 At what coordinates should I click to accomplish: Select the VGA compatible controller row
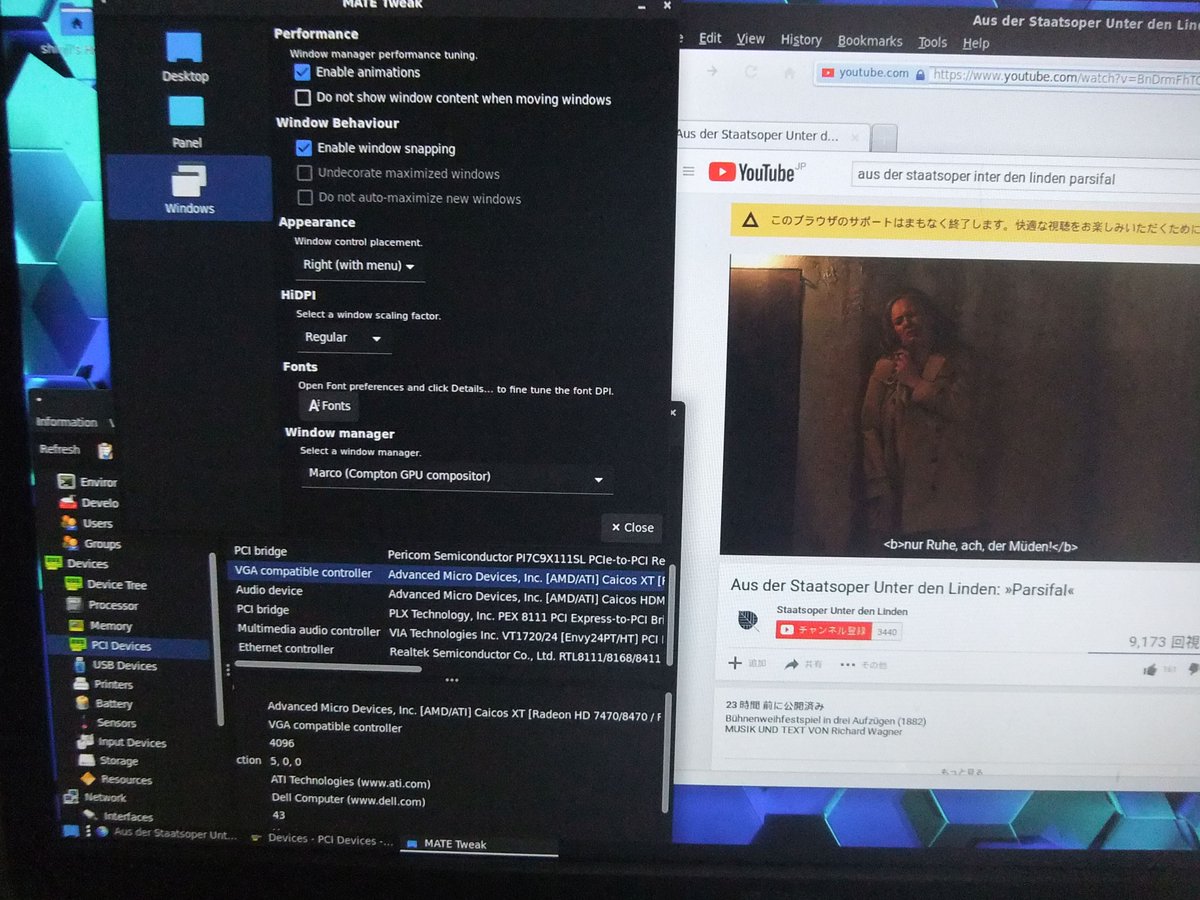(447, 574)
